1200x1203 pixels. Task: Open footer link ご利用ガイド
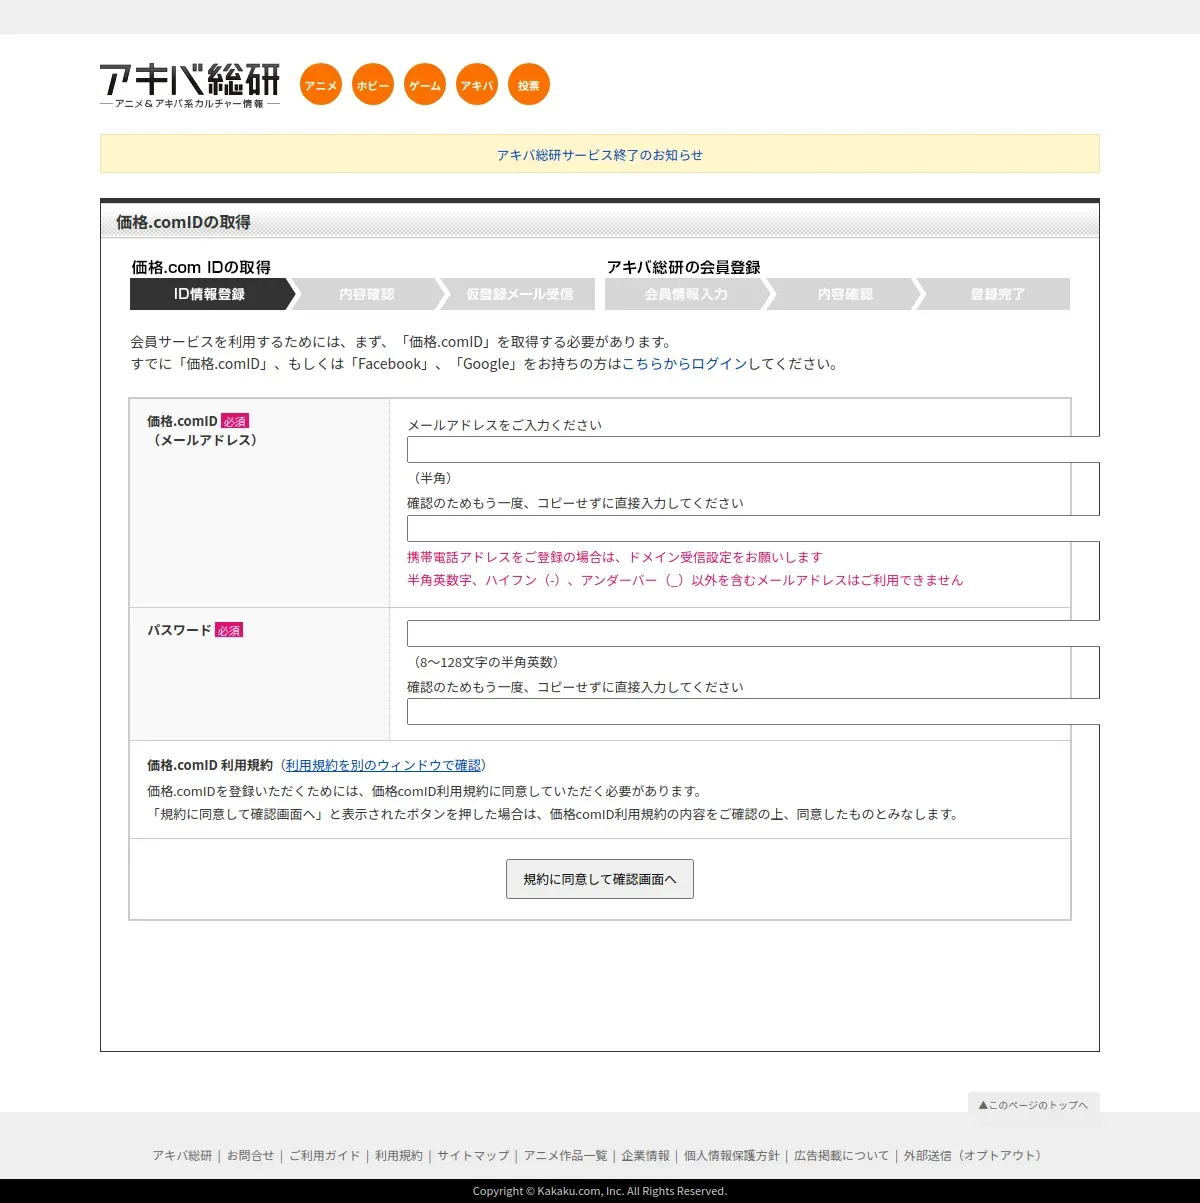coord(324,1155)
